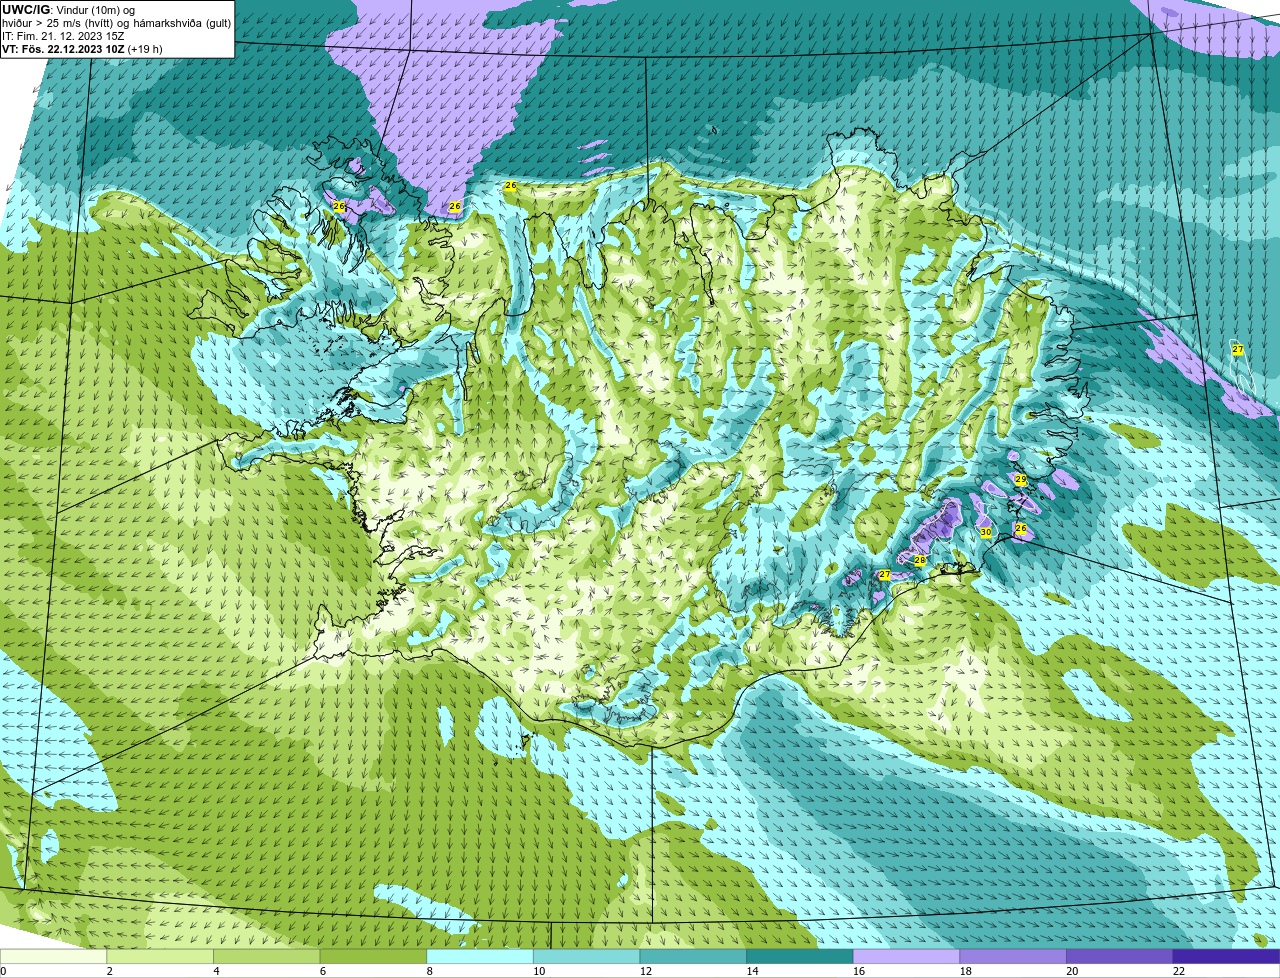Click the color scale tick label 2
The width and height of the screenshot is (1280, 978).
[110, 971]
